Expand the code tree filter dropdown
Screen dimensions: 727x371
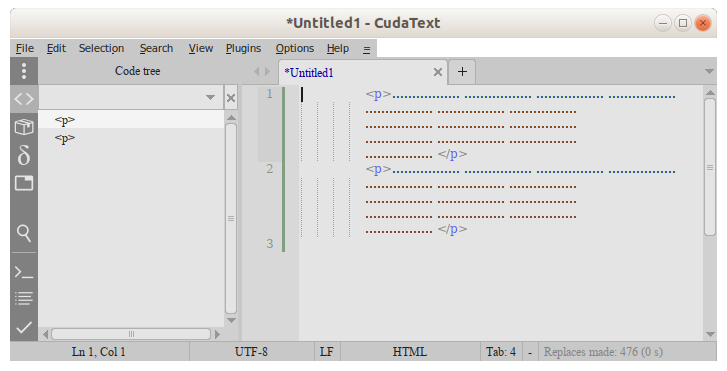click(210, 97)
